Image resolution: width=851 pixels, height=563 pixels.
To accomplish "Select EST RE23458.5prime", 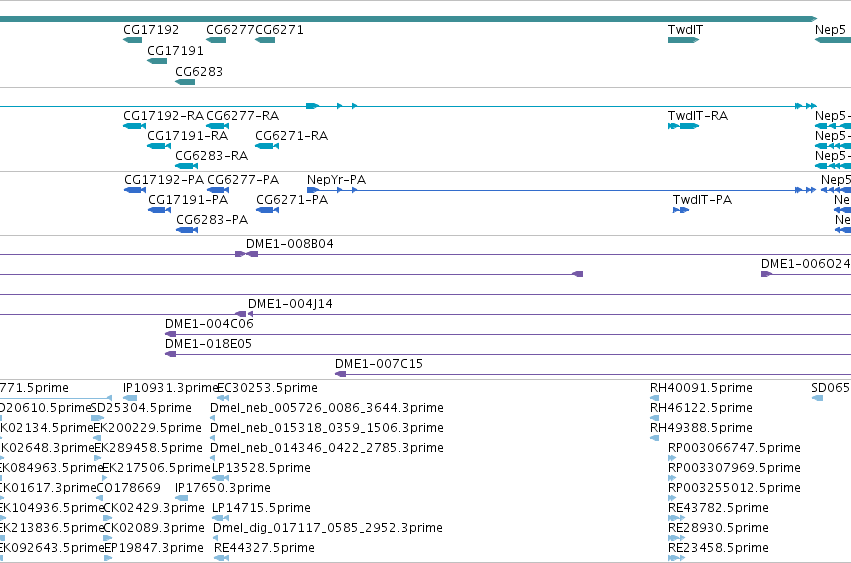I will [718, 548].
